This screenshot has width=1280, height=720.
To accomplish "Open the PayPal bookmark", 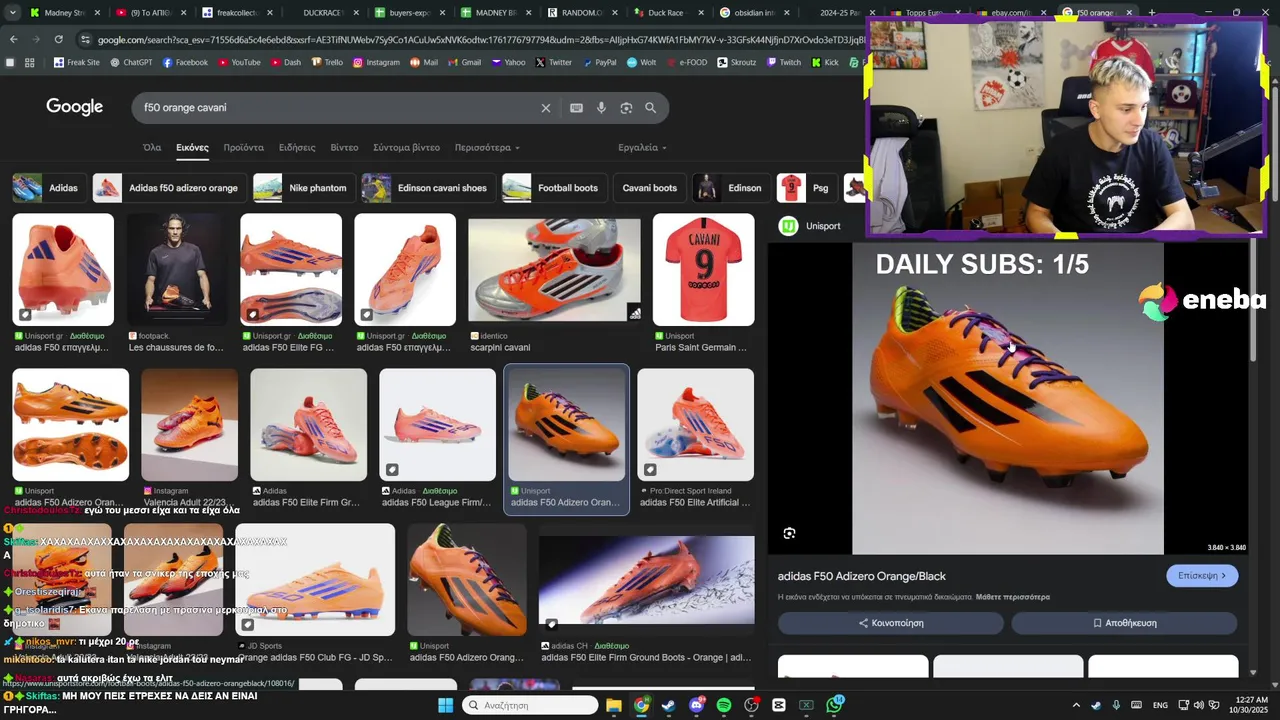I will coord(599,62).
